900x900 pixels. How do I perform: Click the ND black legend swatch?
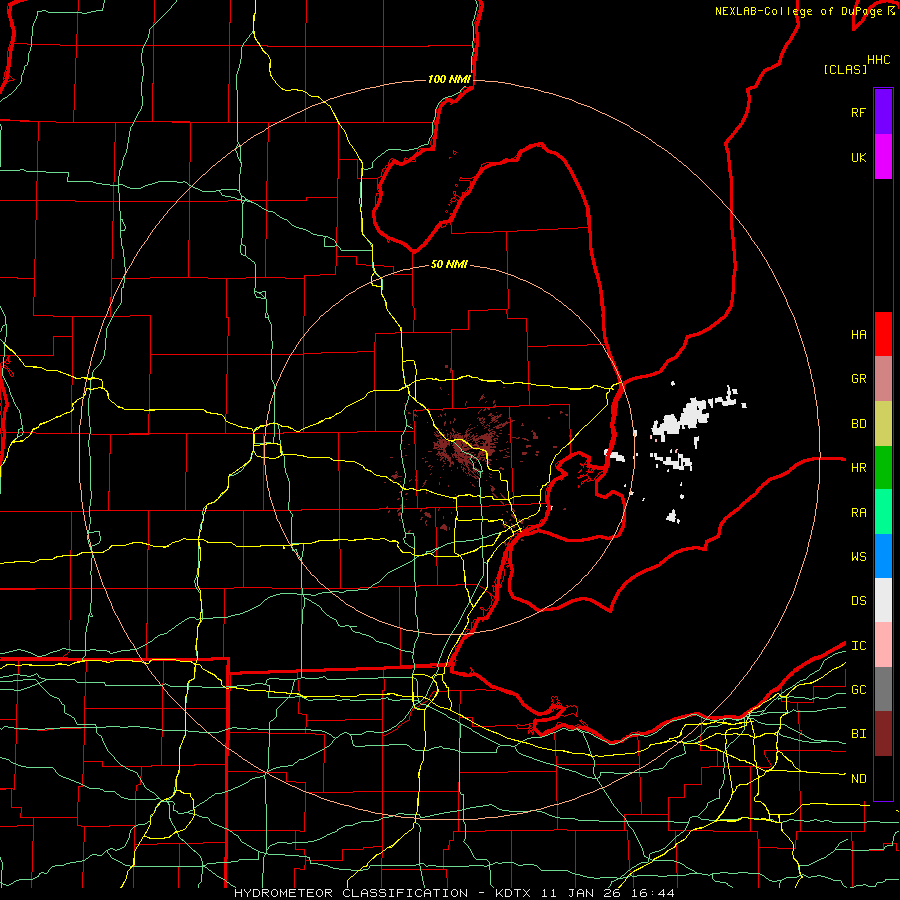click(883, 778)
